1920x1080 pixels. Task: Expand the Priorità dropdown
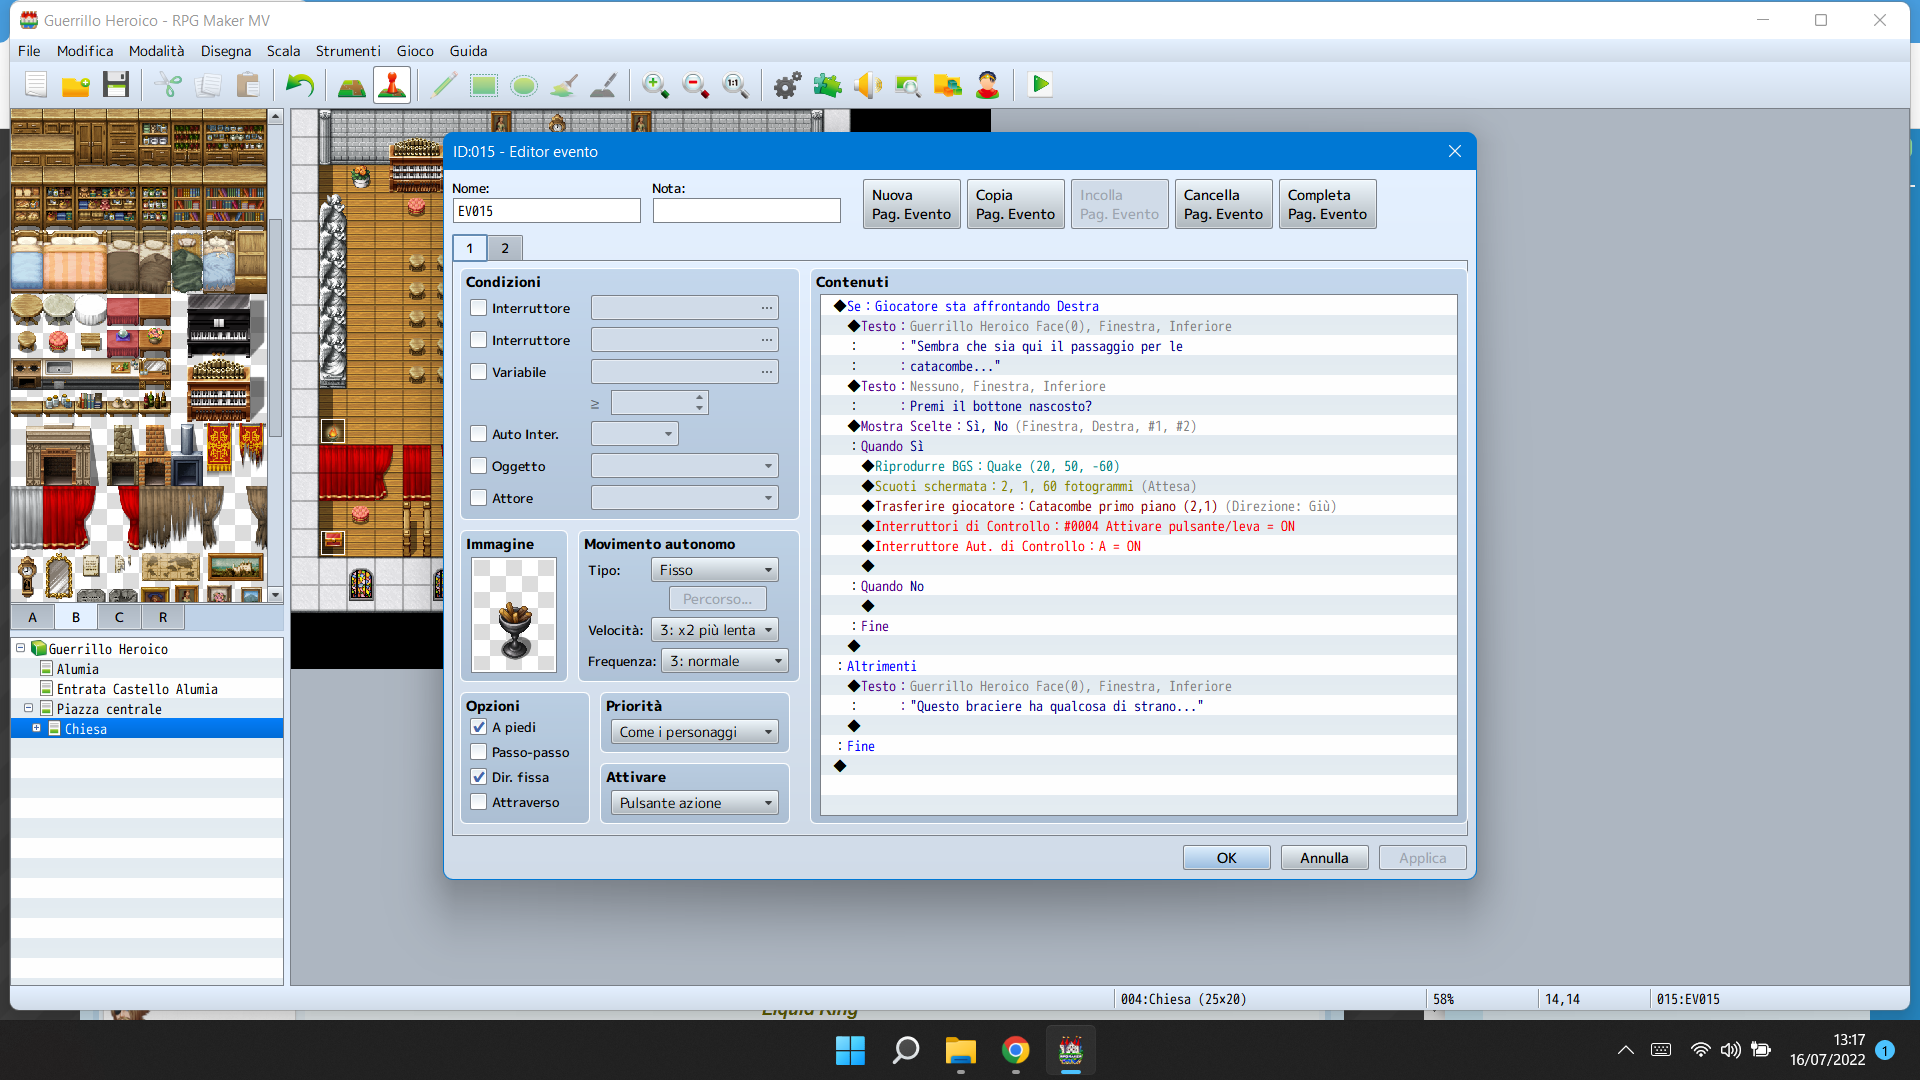(x=695, y=732)
